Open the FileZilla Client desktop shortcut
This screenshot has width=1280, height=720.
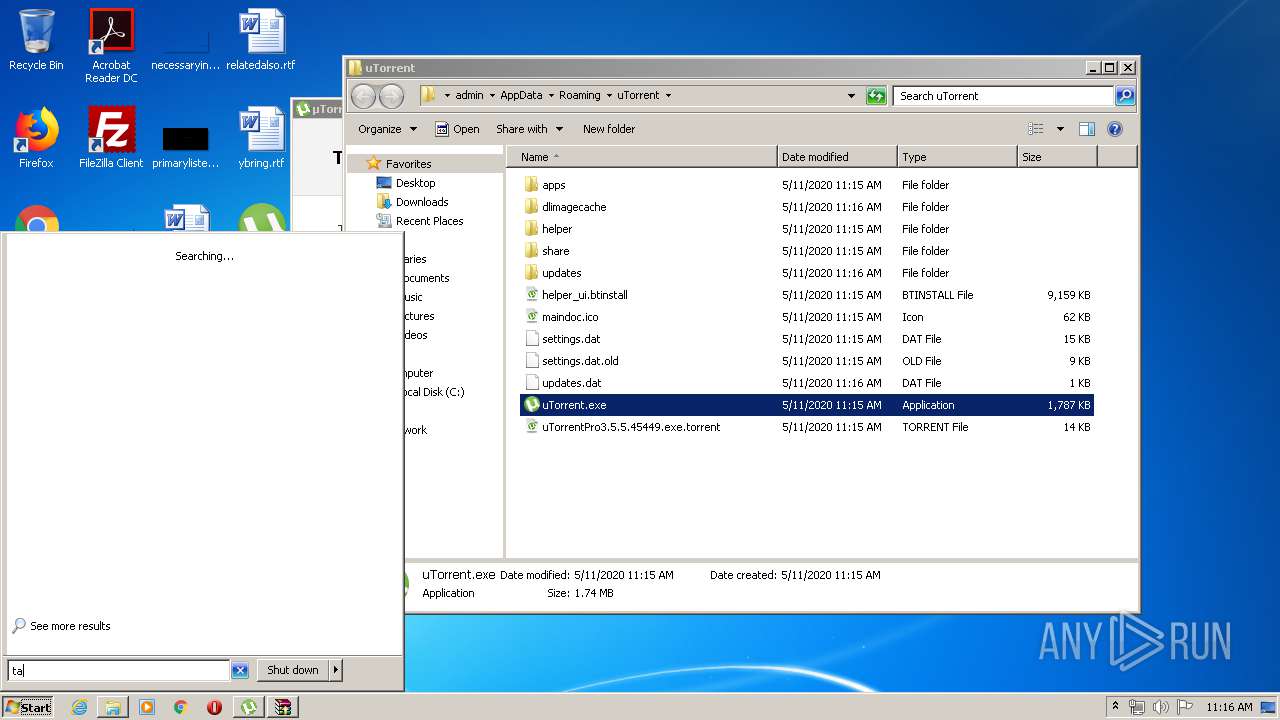click(x=111, y=138)
